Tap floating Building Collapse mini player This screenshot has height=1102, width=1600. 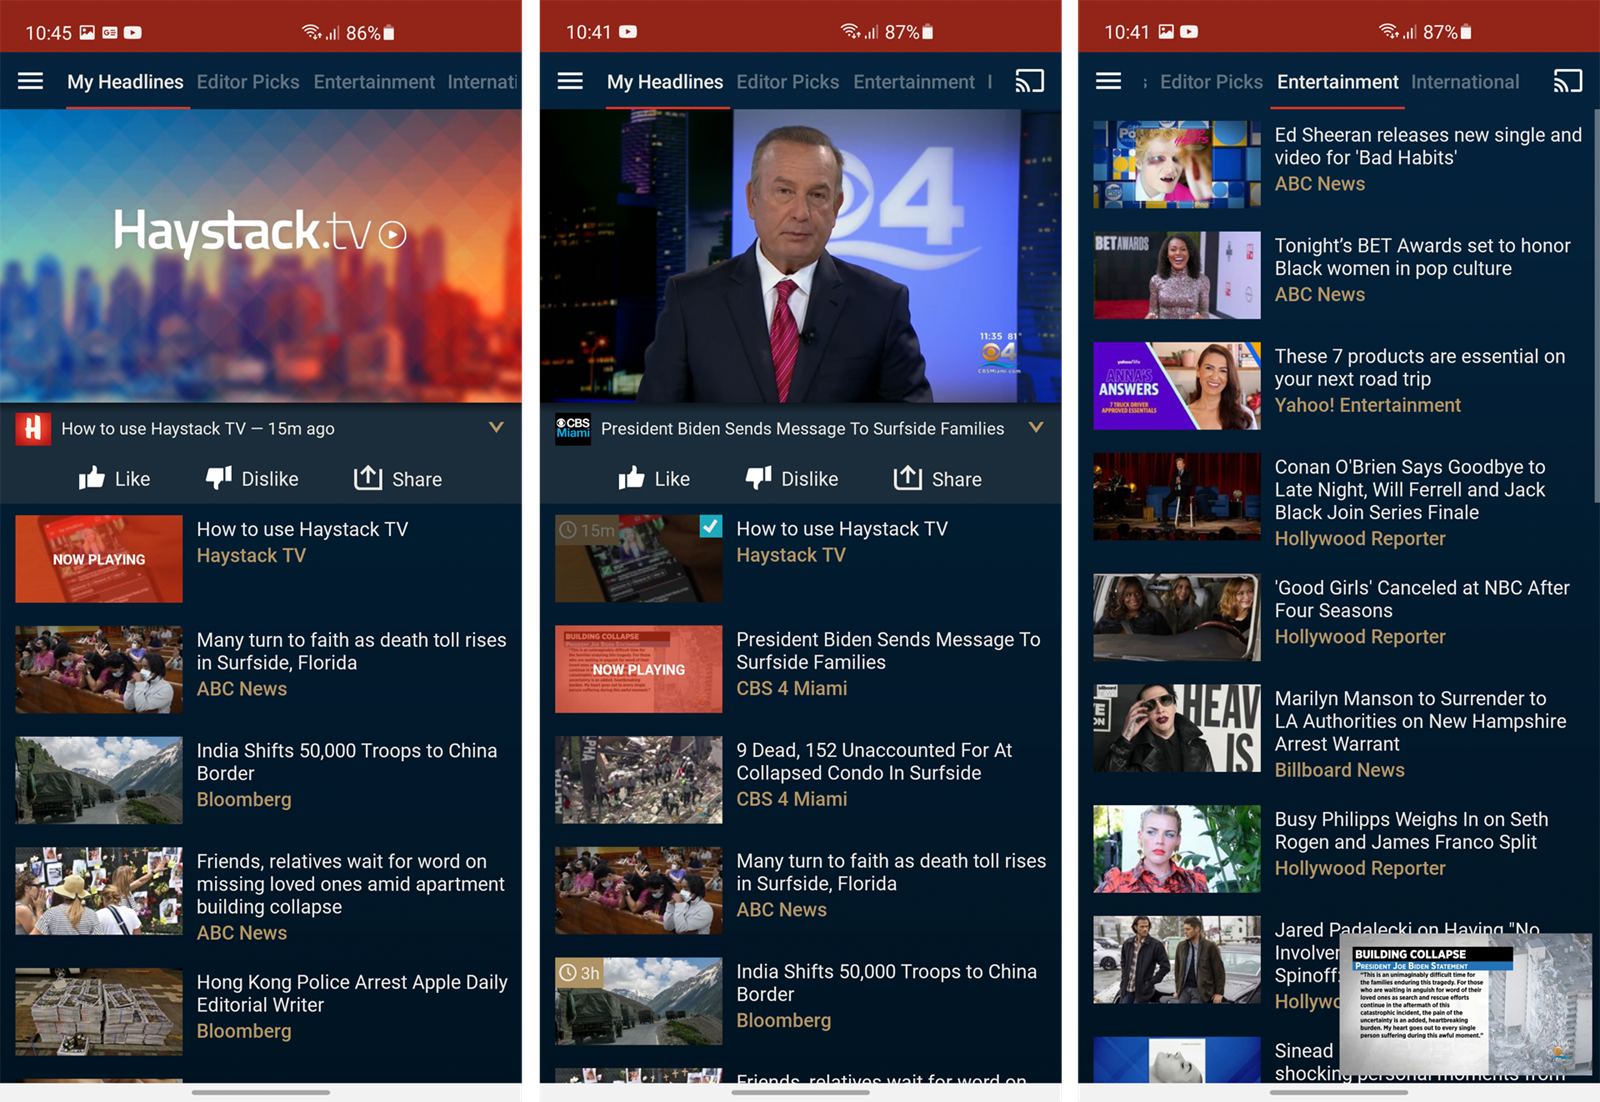[x=1465, y=1004]
